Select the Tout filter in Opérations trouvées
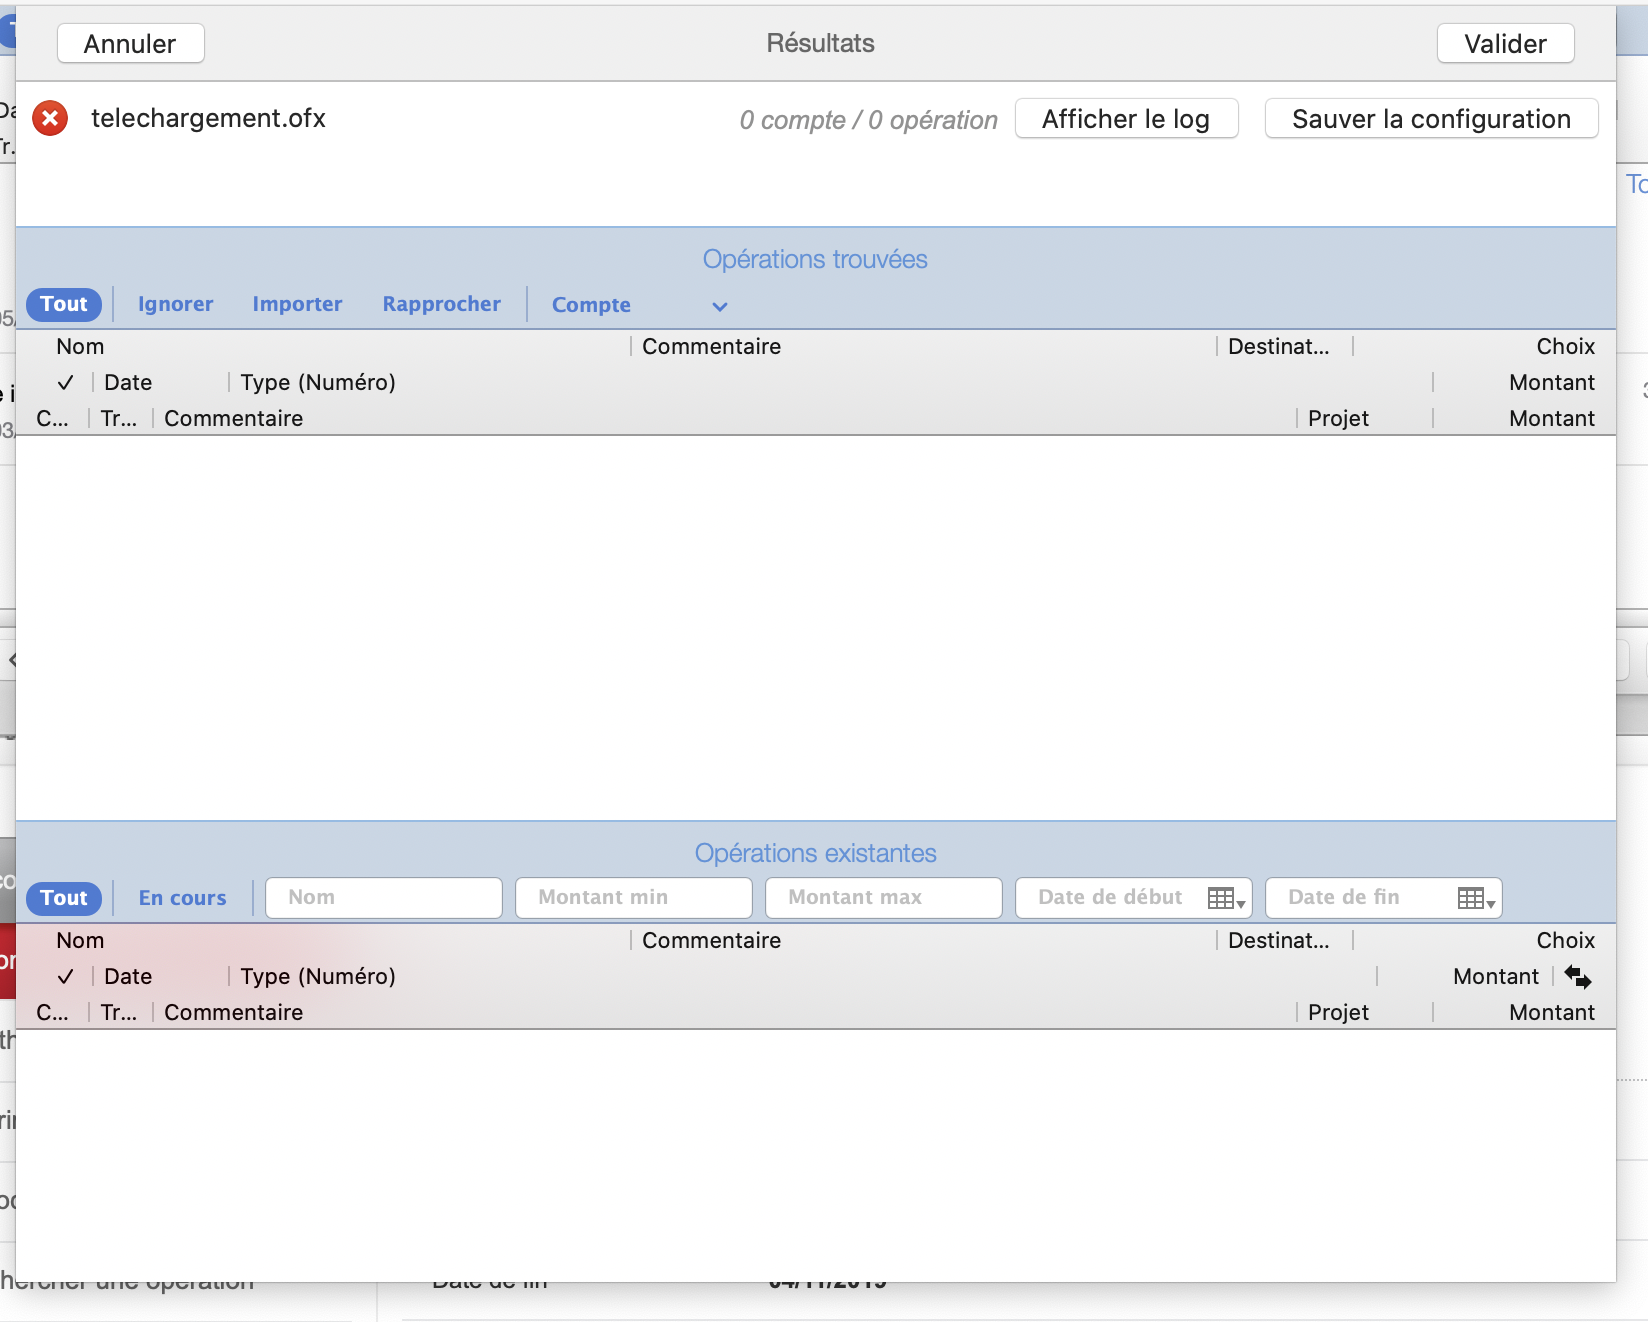This screenshot has height=1322, width=1648. 64,304
